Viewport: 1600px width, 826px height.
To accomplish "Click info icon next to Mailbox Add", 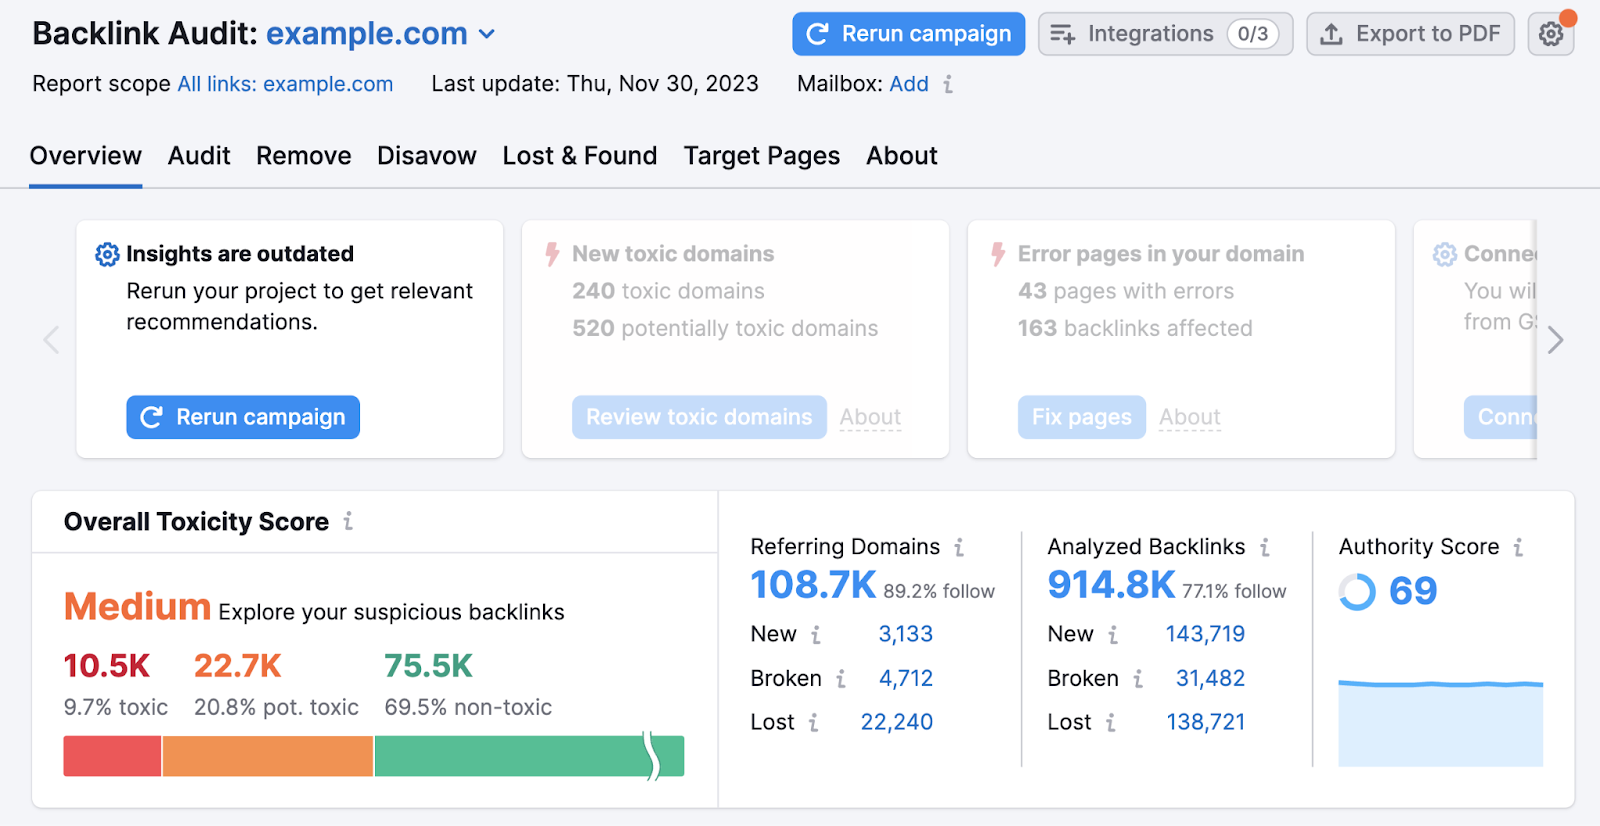I will [x=948, y=84].
